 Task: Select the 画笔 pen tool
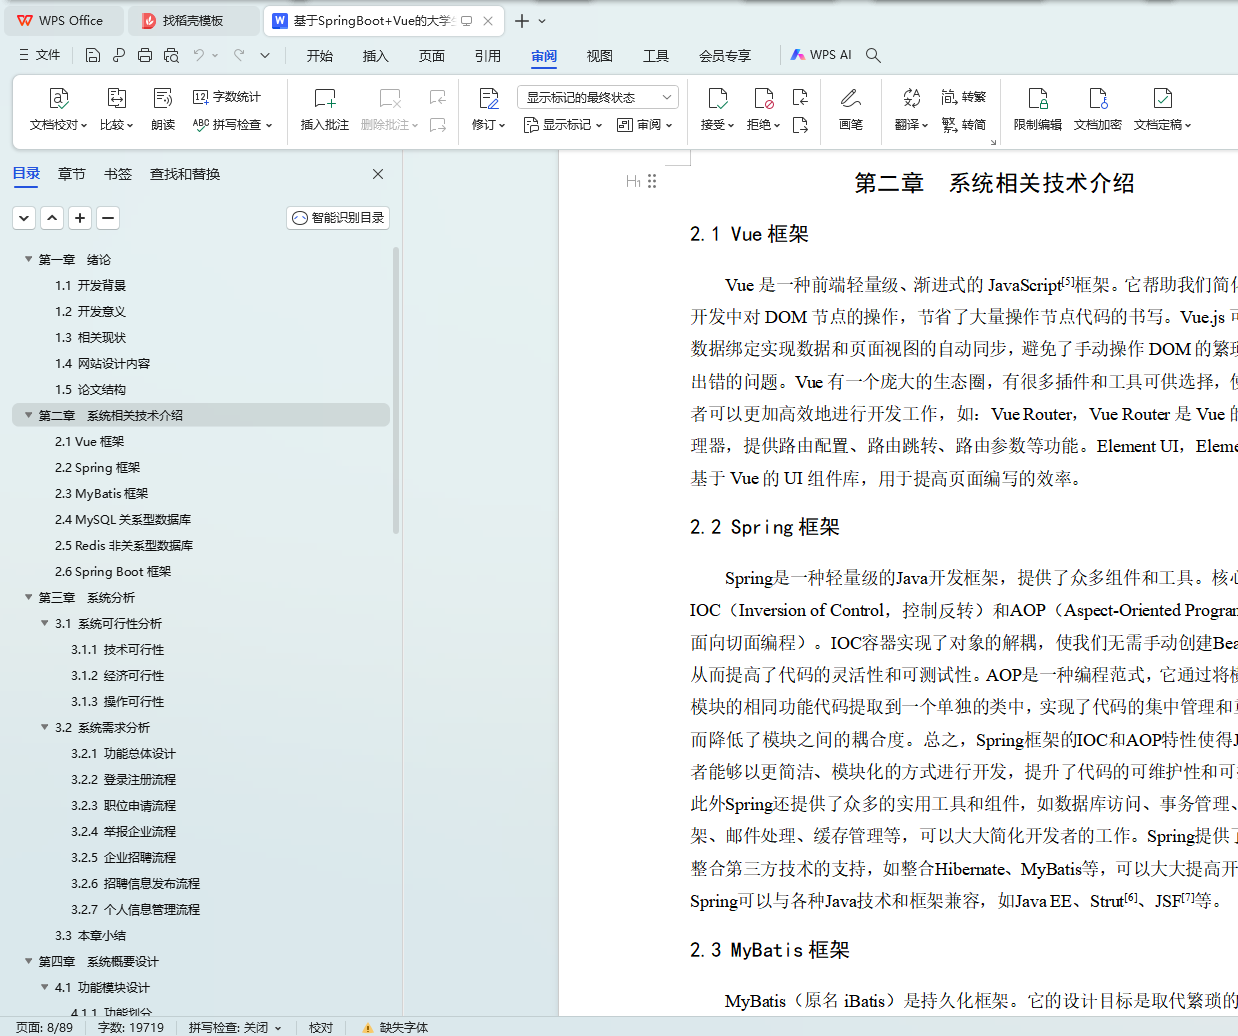(x=851, y=110)
